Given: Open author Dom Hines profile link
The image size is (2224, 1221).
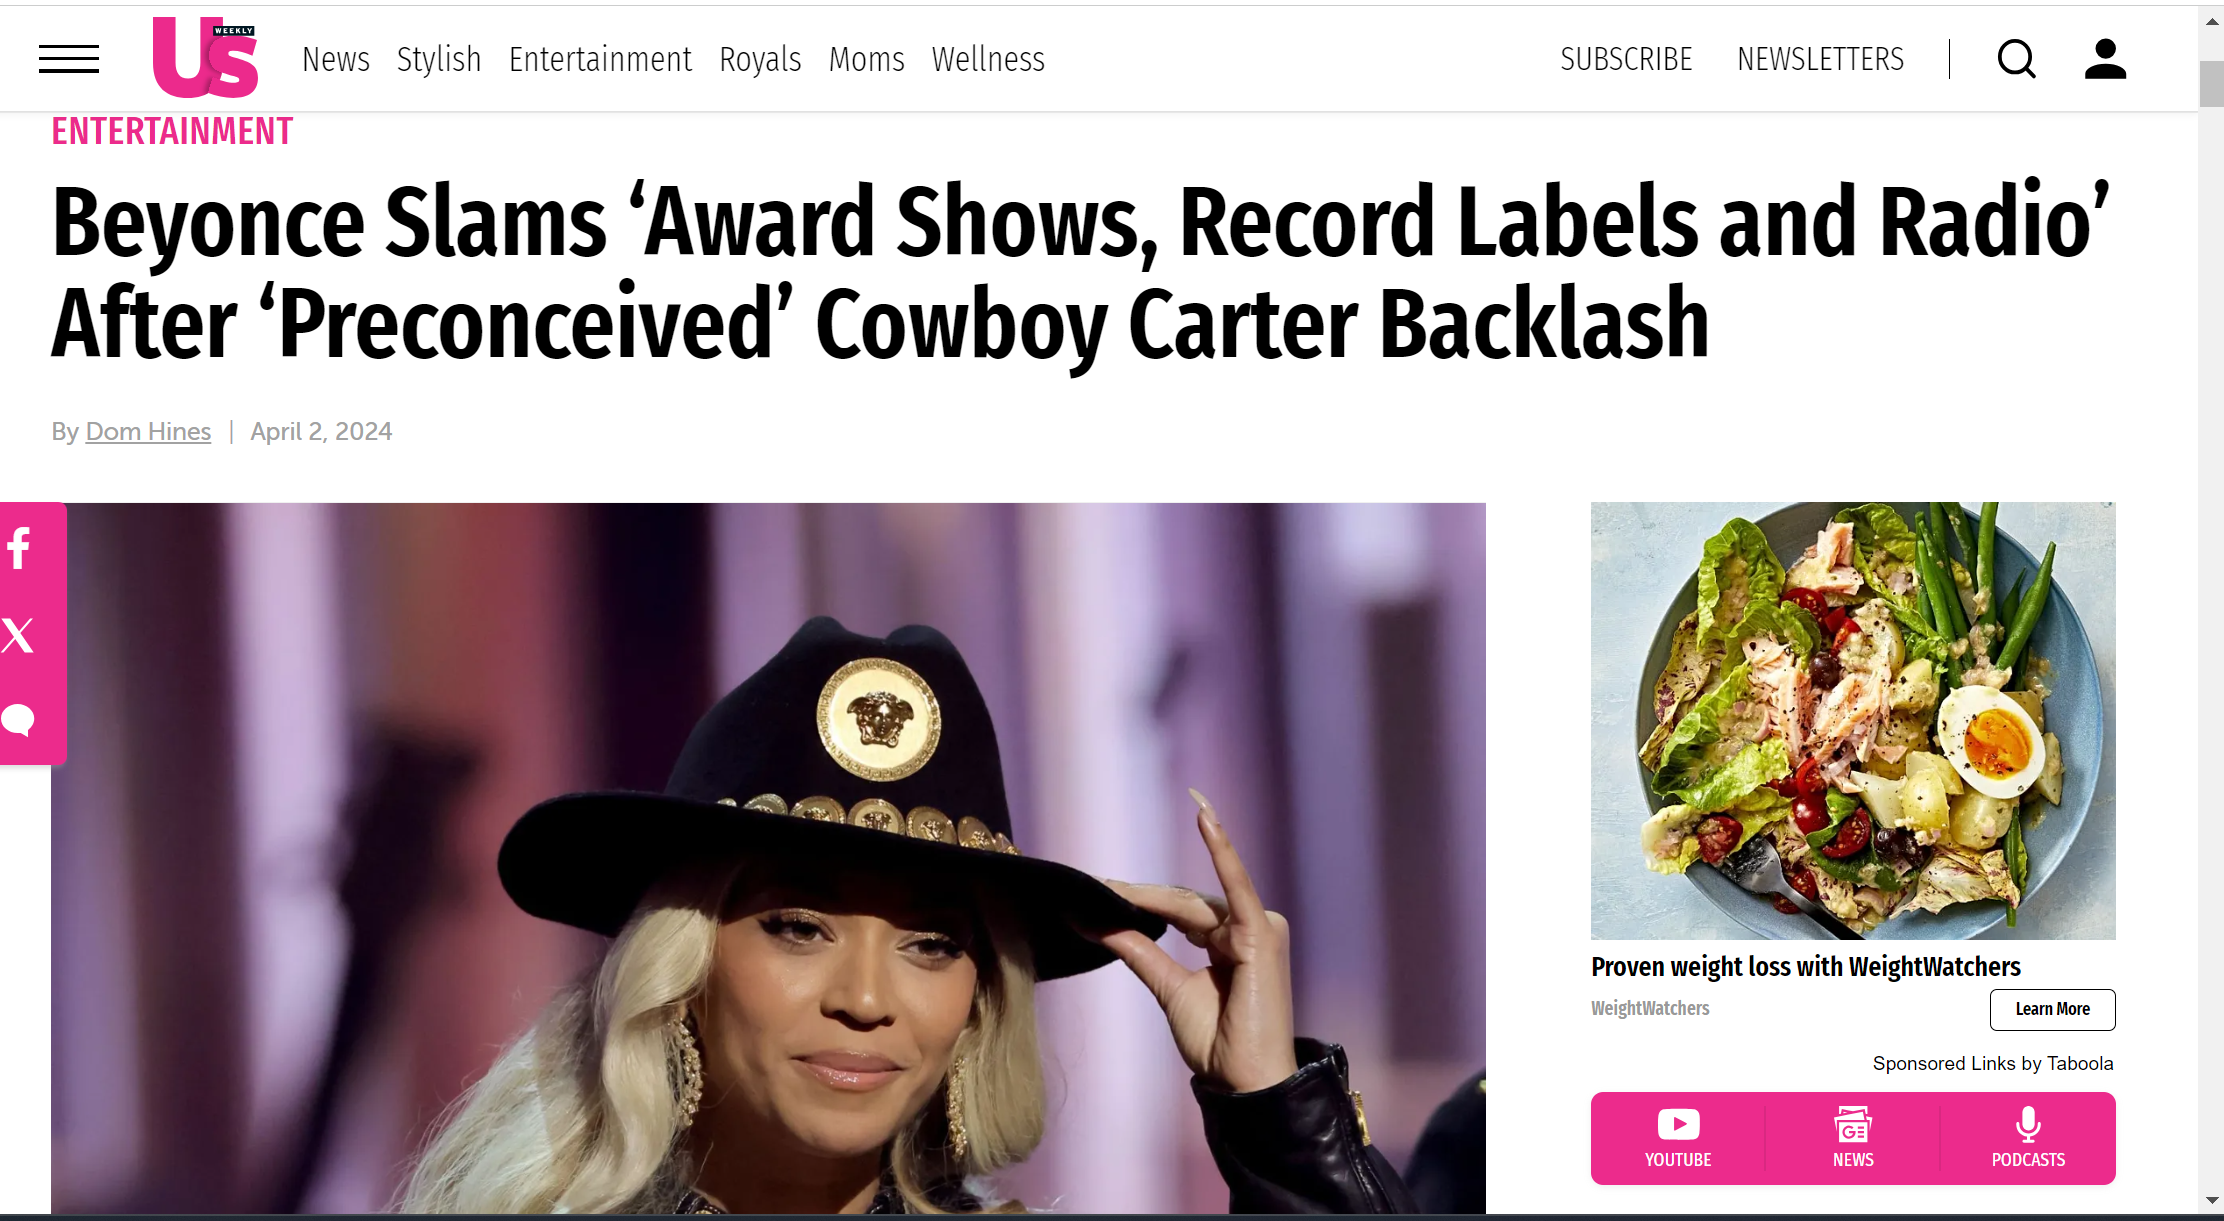Looking at the screenshot, I should pyautogui.click(x=148, y=431).
